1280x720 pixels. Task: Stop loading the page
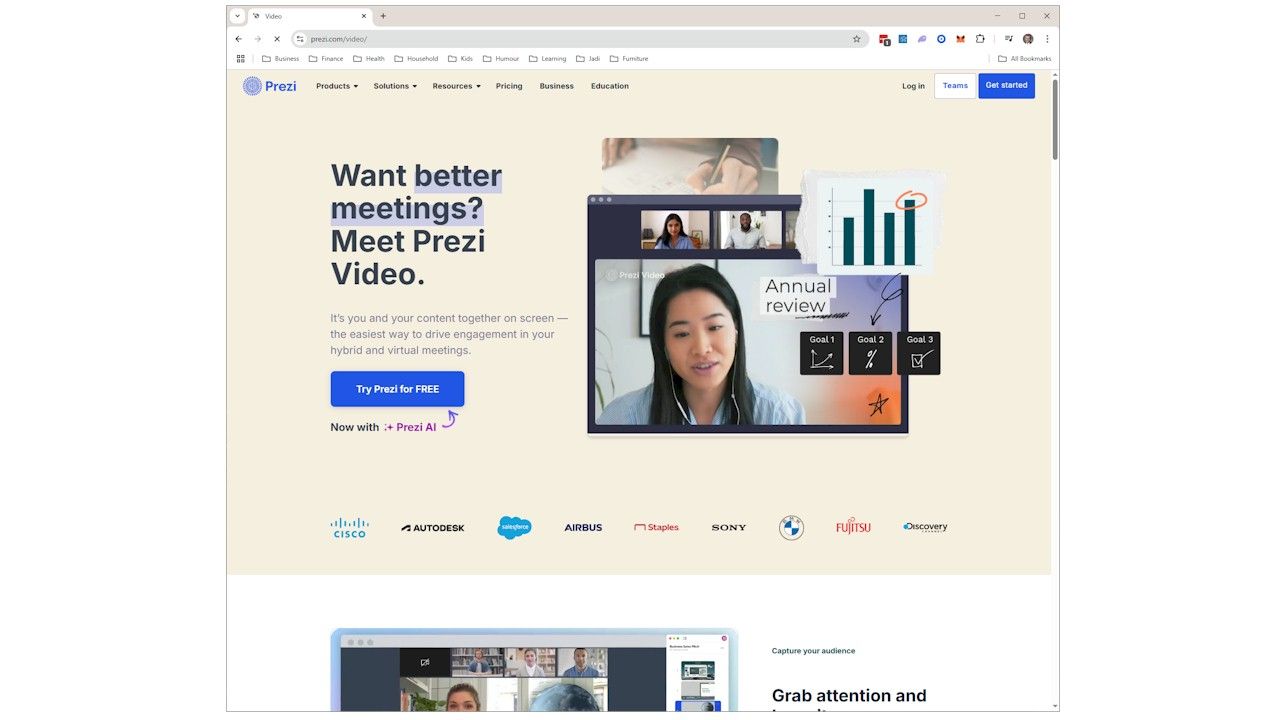pos(276,39)
